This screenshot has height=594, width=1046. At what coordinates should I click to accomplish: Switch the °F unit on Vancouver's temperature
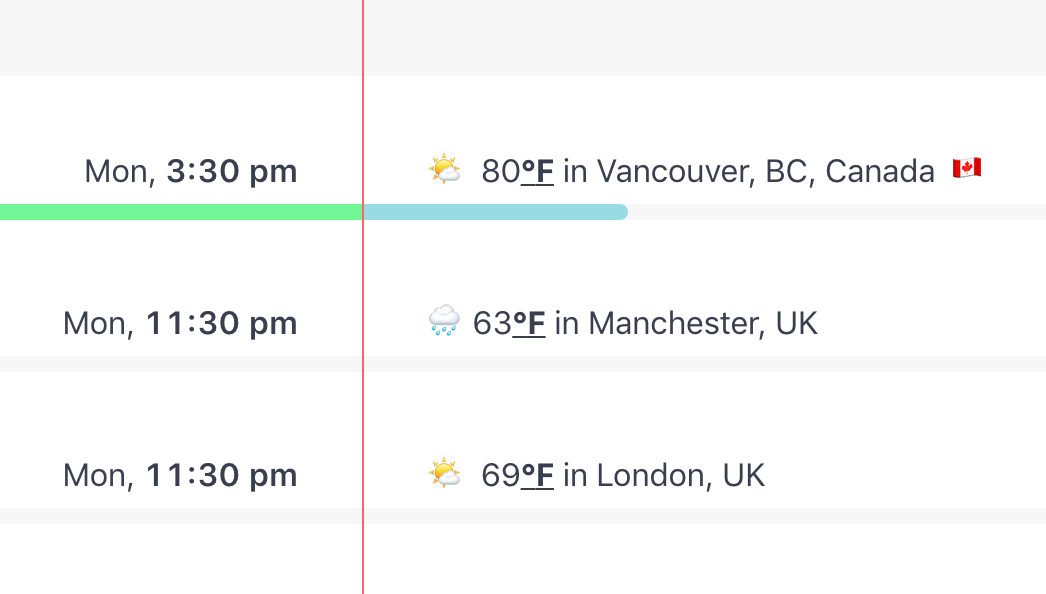click(x=538, y=172)
